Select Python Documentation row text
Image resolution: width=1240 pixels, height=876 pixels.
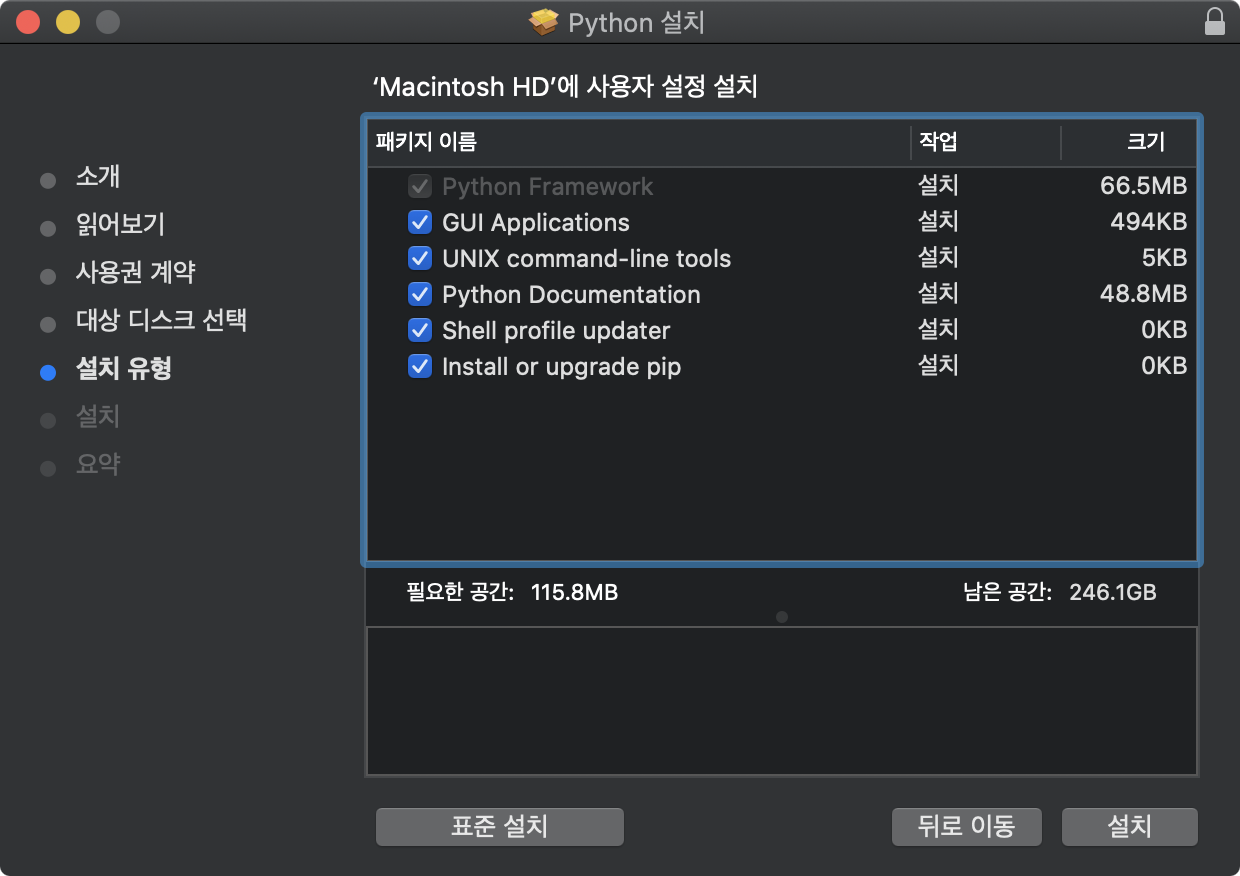coord(571,294)
